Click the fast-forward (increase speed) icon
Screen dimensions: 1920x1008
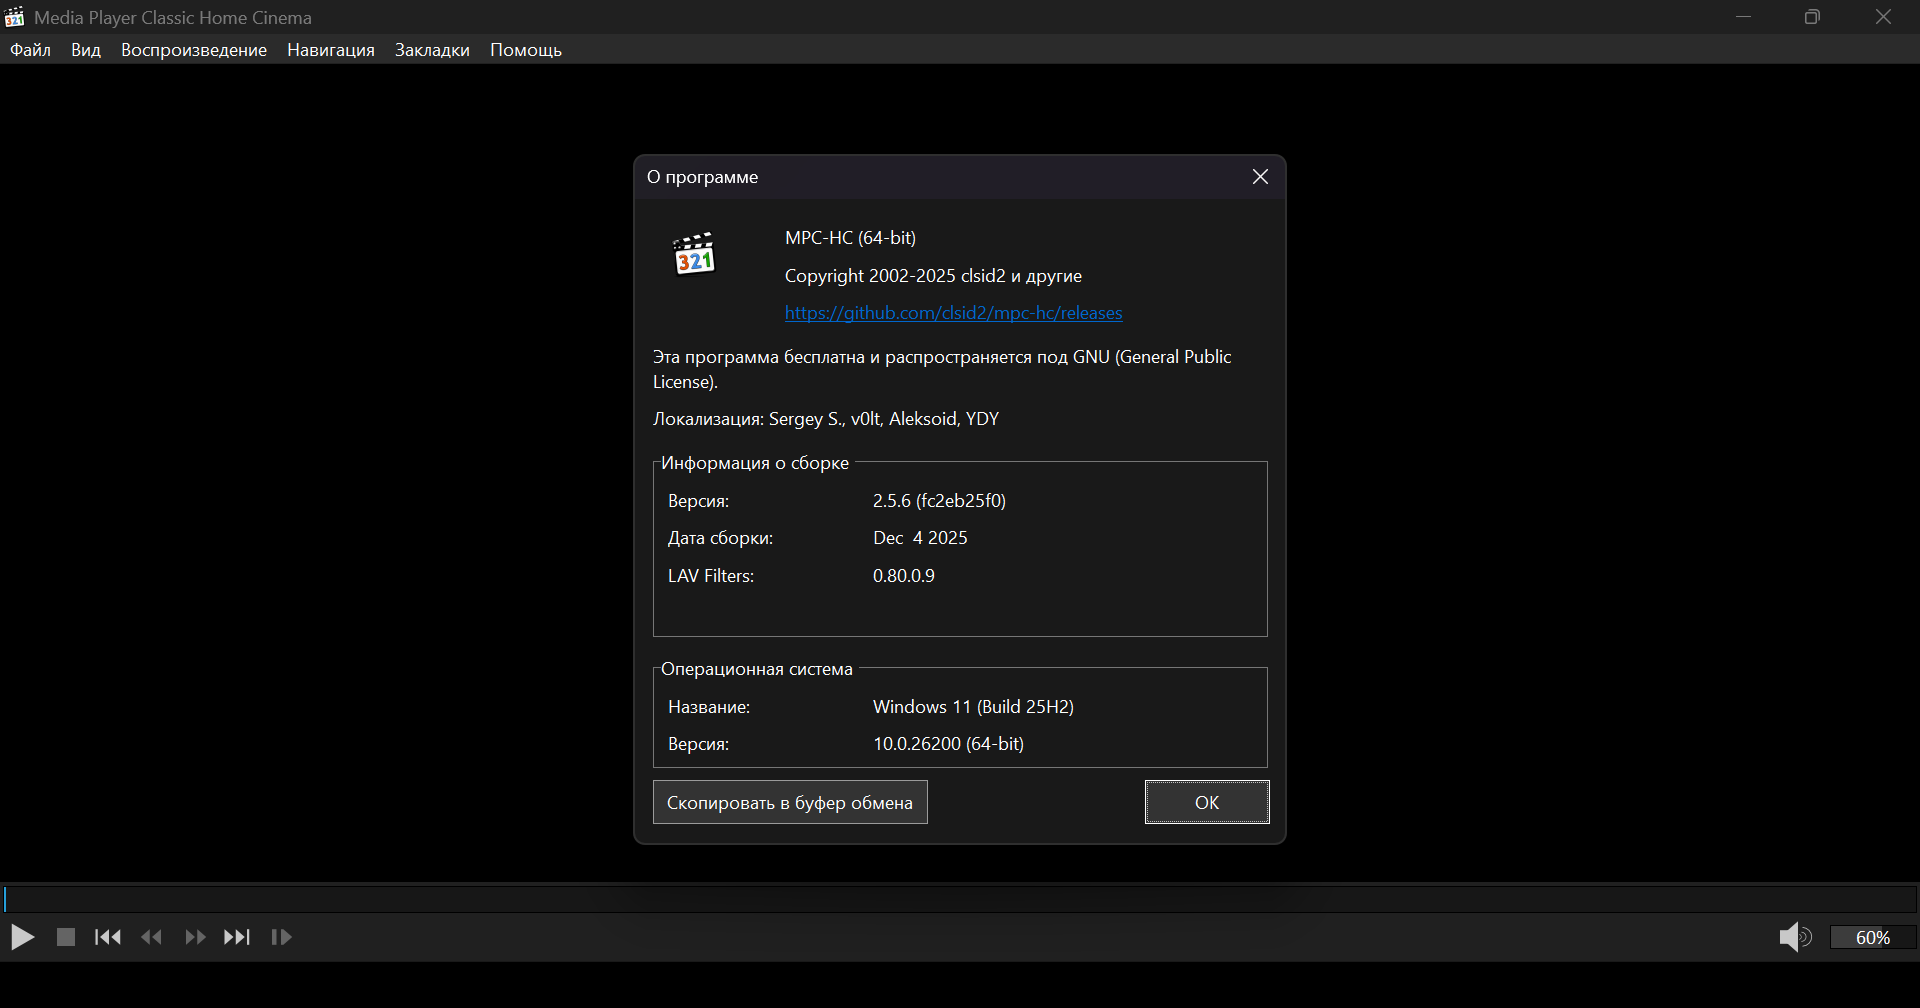195,937
